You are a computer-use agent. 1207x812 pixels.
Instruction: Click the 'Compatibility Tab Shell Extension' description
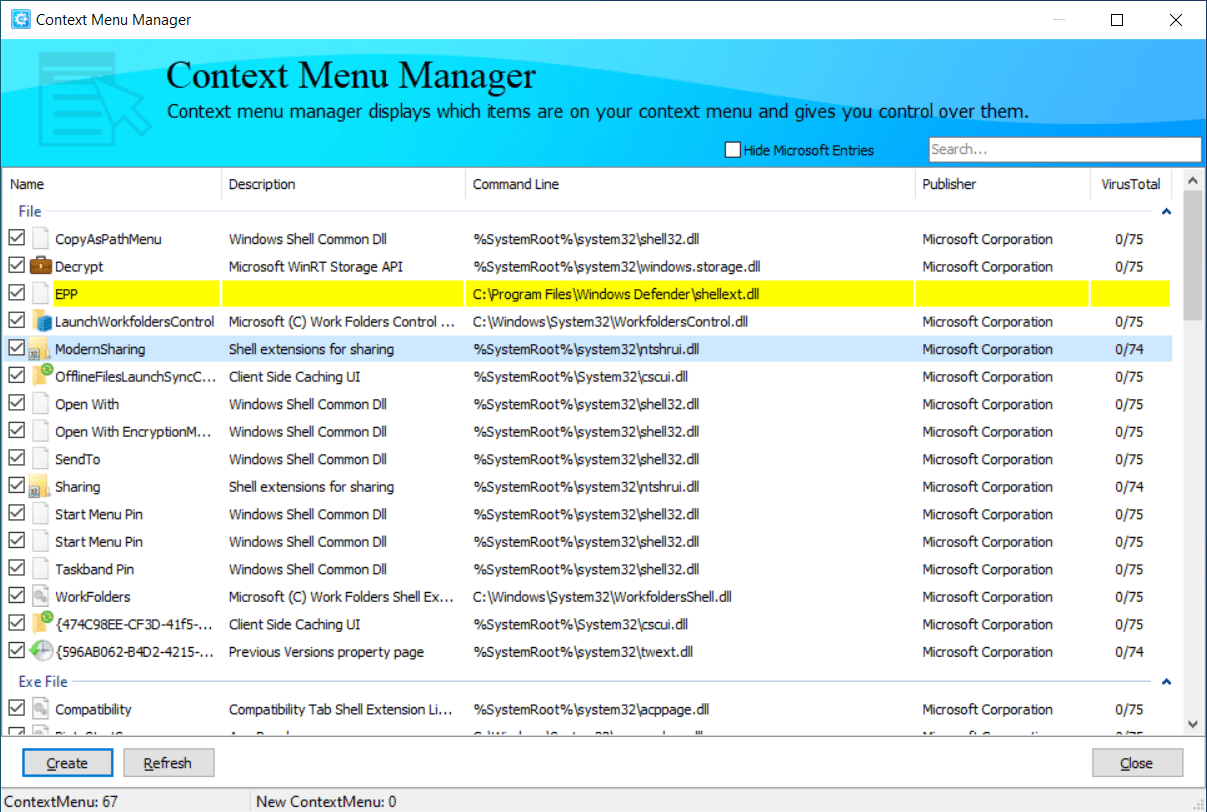(x=342, y=709)
